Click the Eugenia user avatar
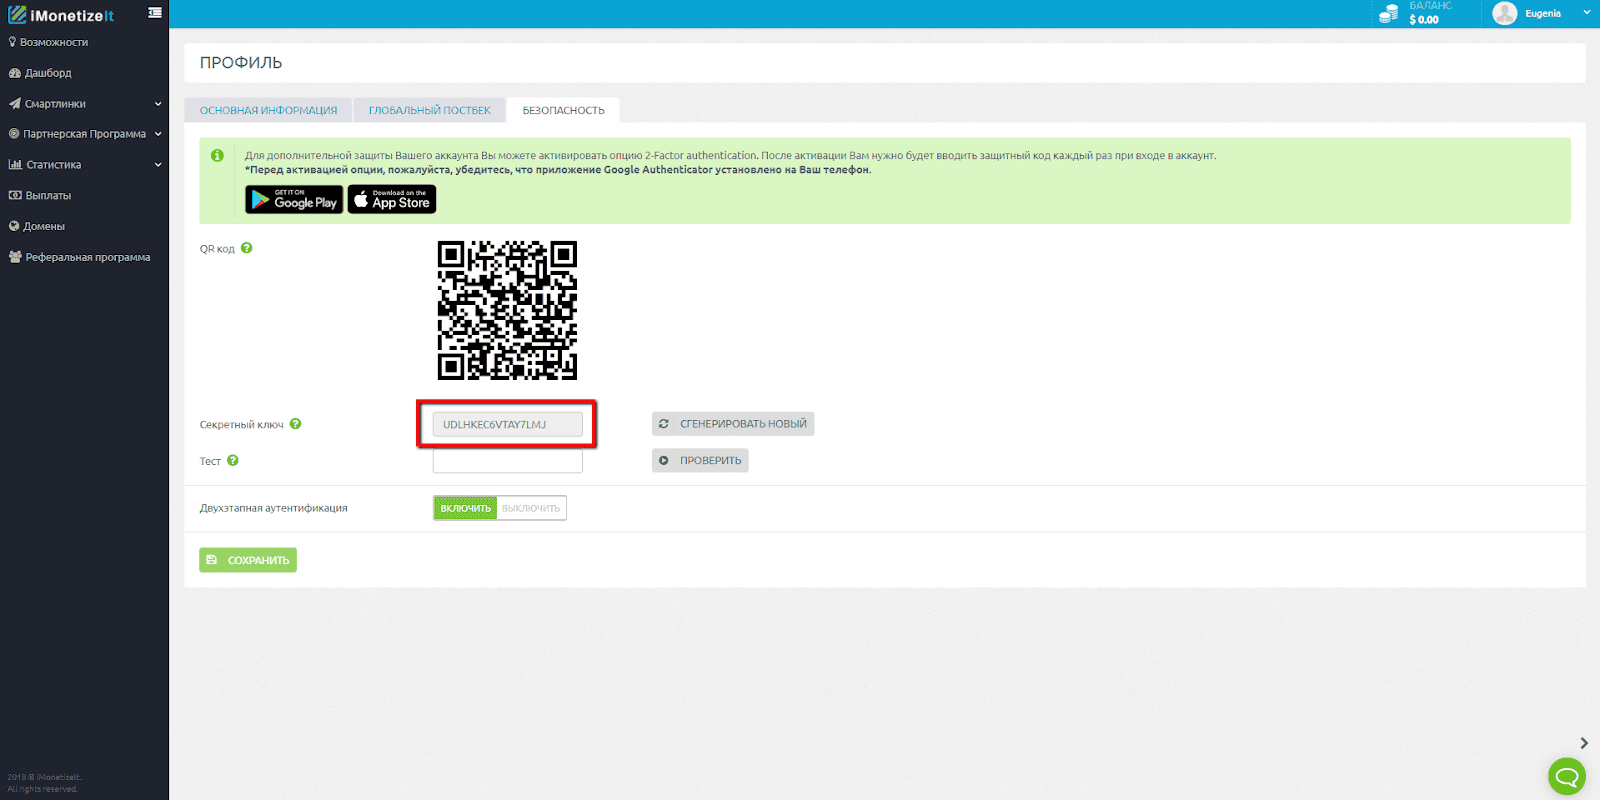The width and height of the screenshot is (1600, 800). coord(1504,13)
